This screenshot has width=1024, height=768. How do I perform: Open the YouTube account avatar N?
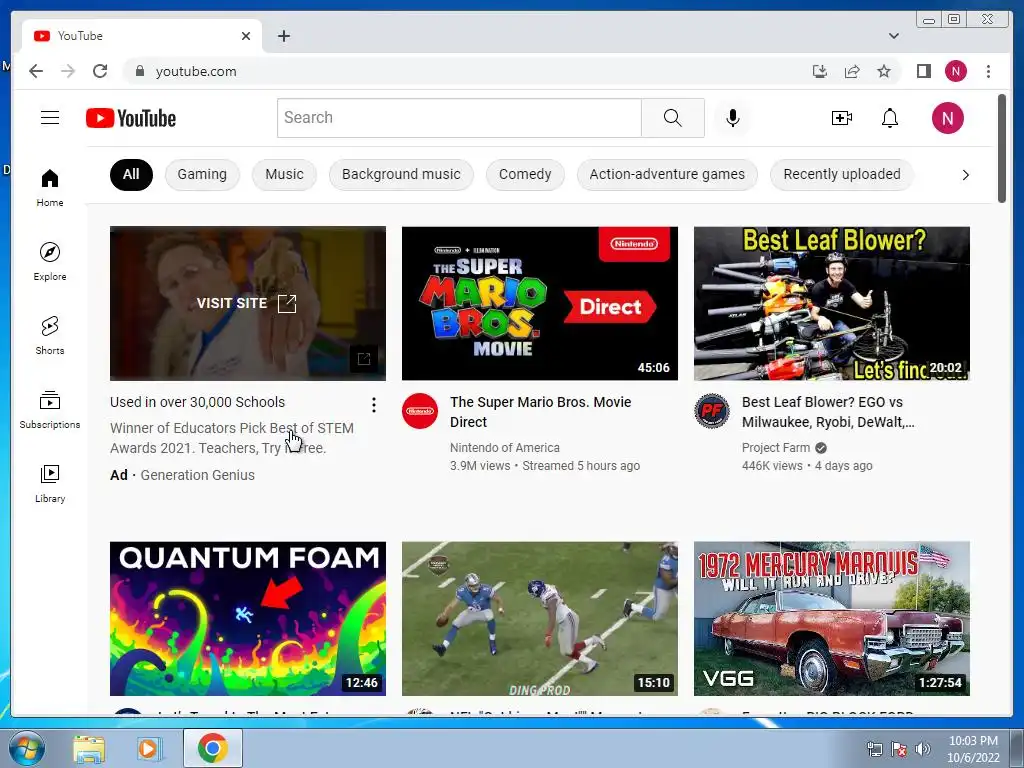[947, 118]
